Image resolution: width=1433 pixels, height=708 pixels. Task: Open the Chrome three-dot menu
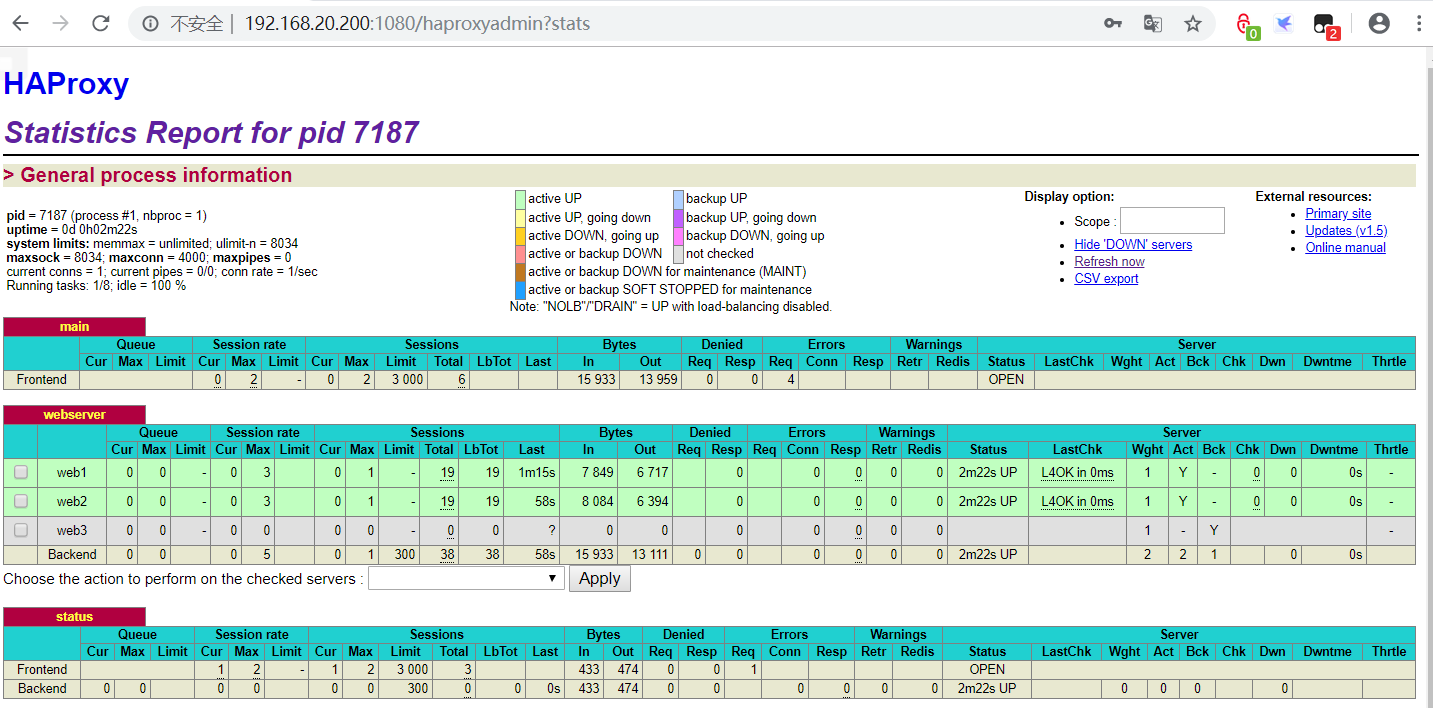1418,24
